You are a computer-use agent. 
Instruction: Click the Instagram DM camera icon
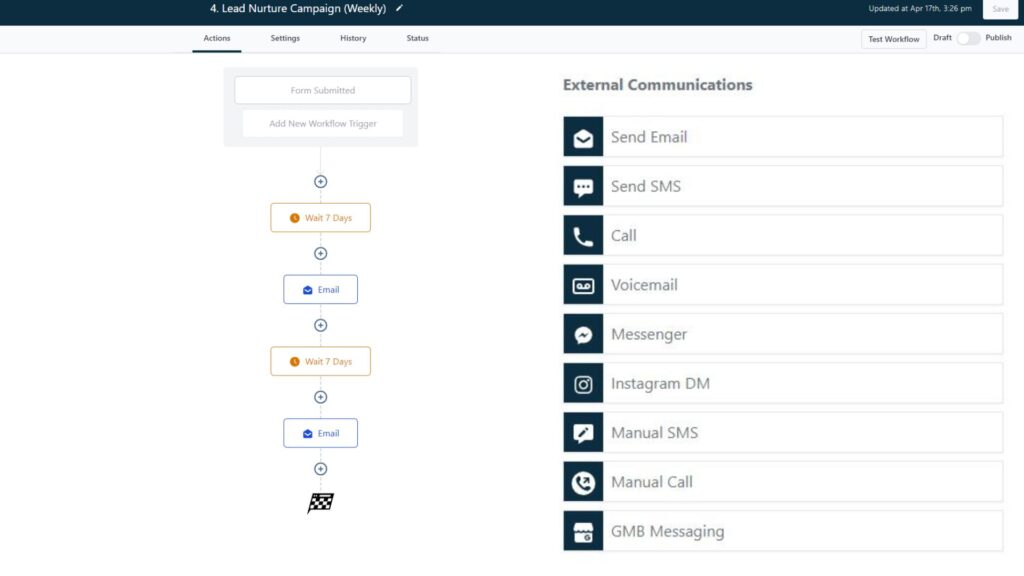[x=583, y=383]
